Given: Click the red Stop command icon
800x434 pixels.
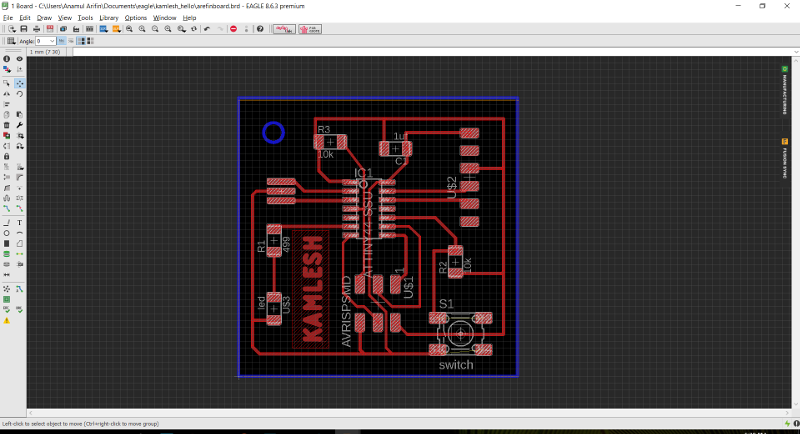Looking at the screenshot, I should 233,29.
